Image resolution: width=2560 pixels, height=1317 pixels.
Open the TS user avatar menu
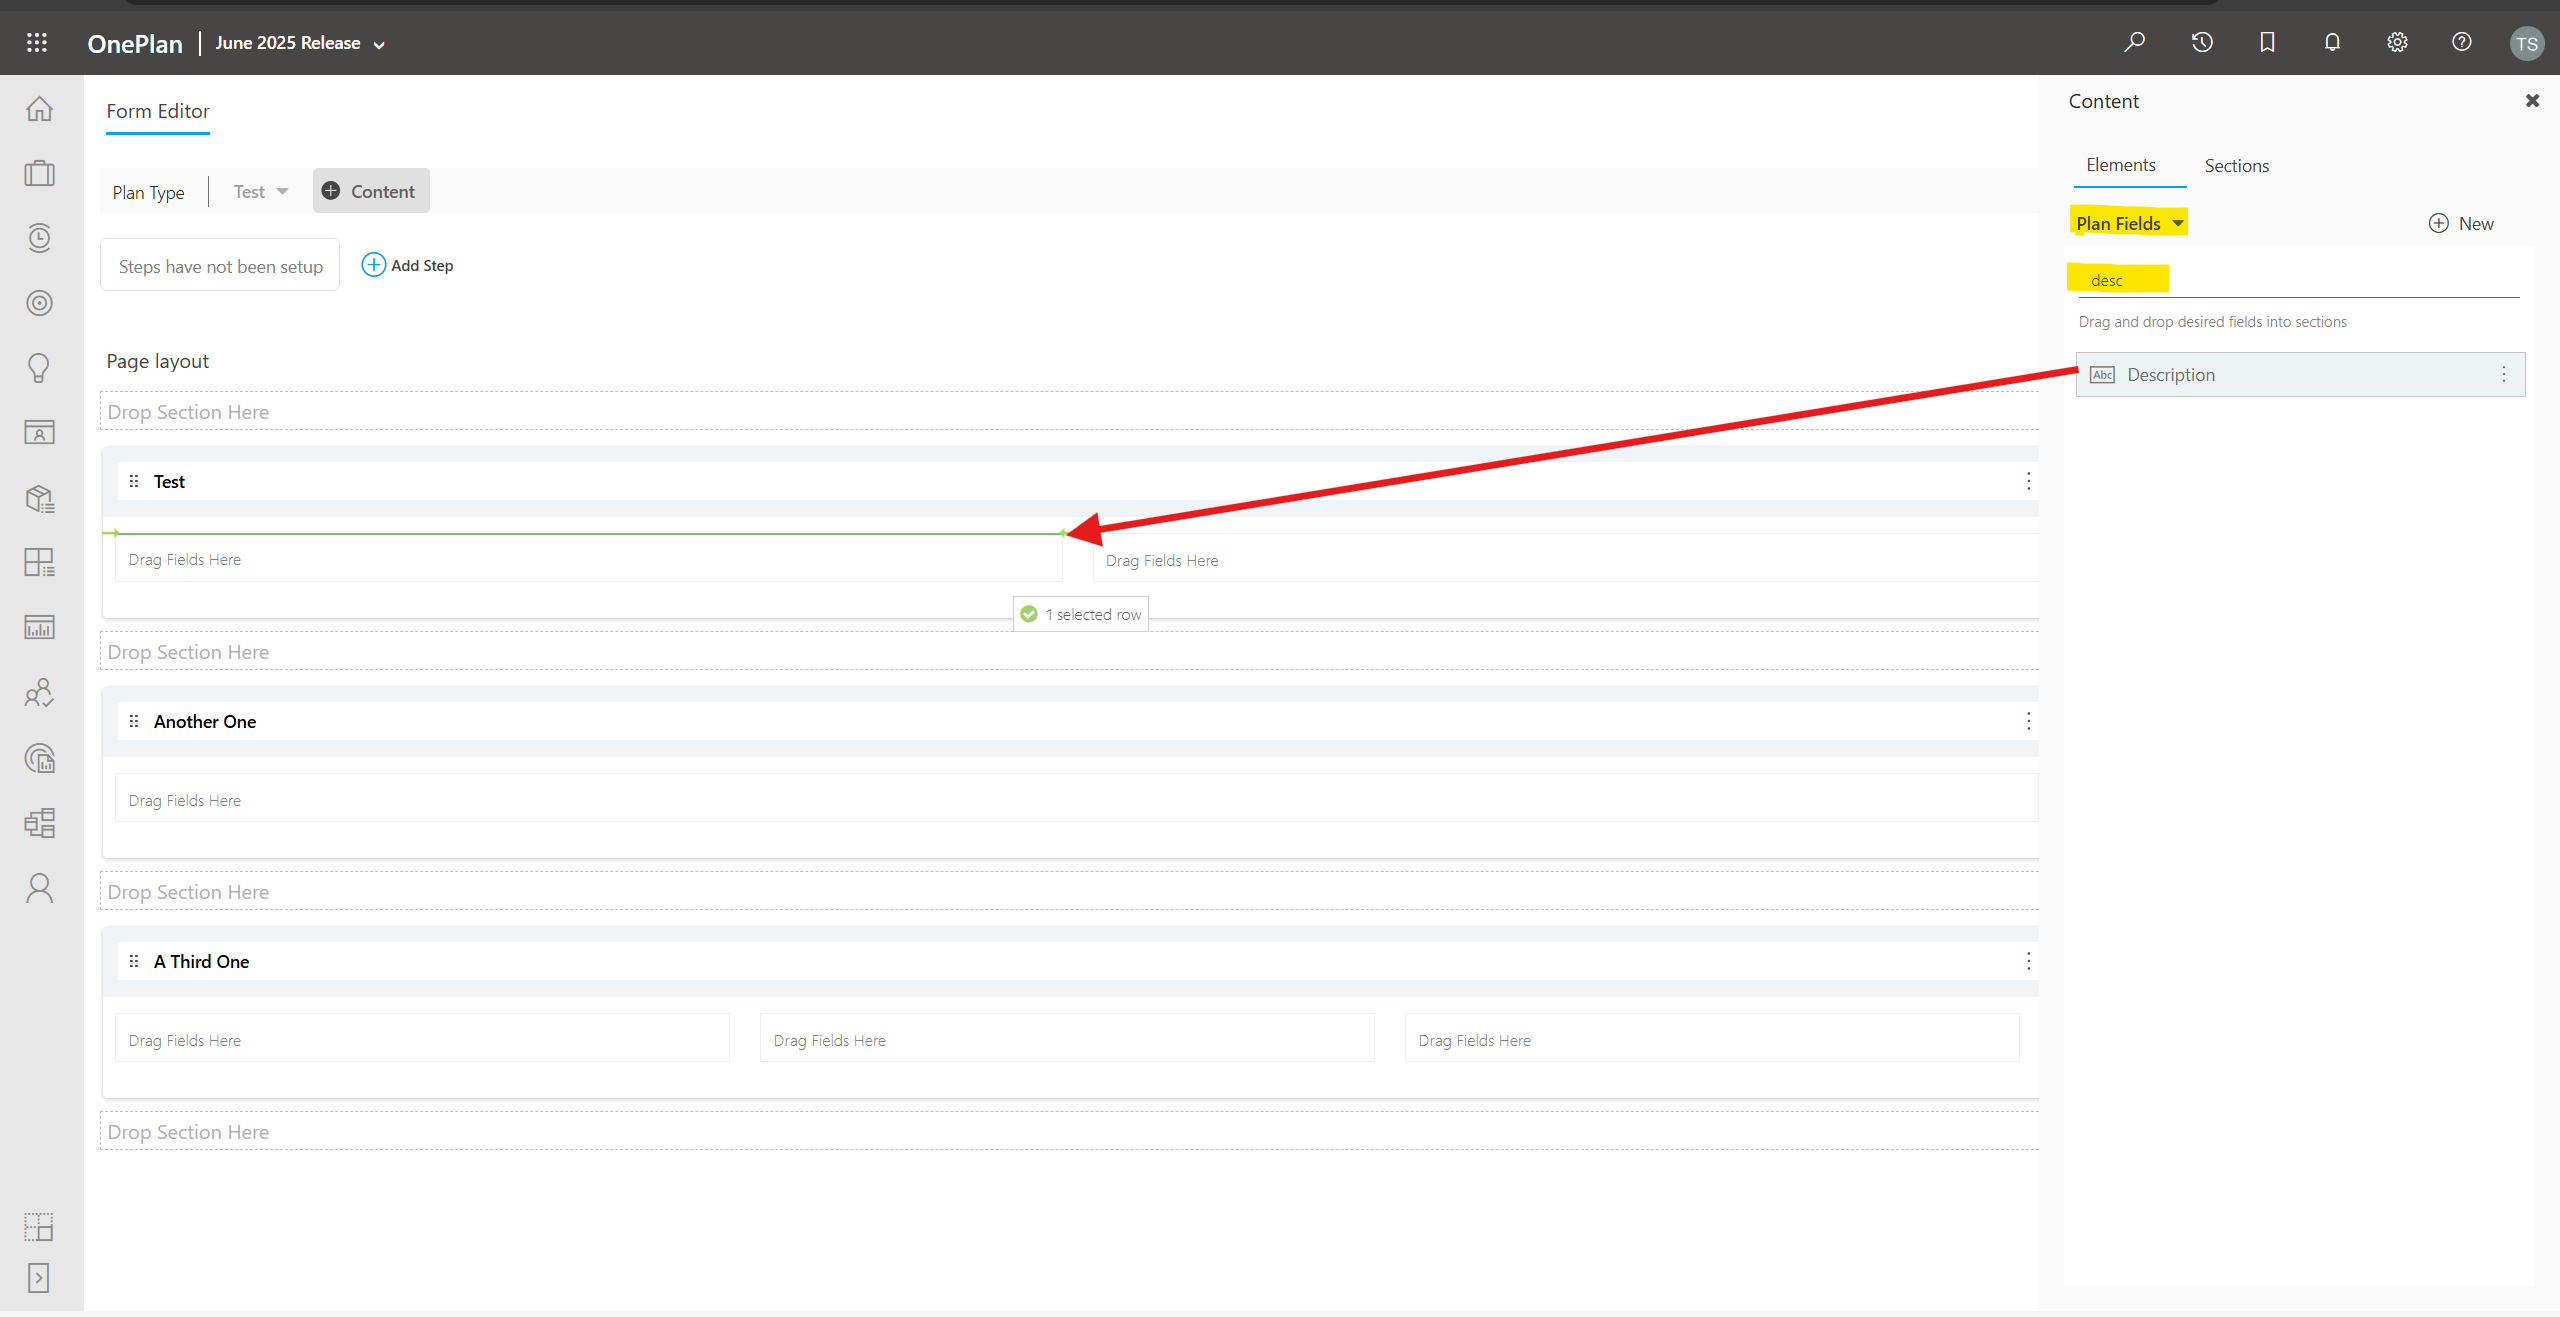[2527, 43]
